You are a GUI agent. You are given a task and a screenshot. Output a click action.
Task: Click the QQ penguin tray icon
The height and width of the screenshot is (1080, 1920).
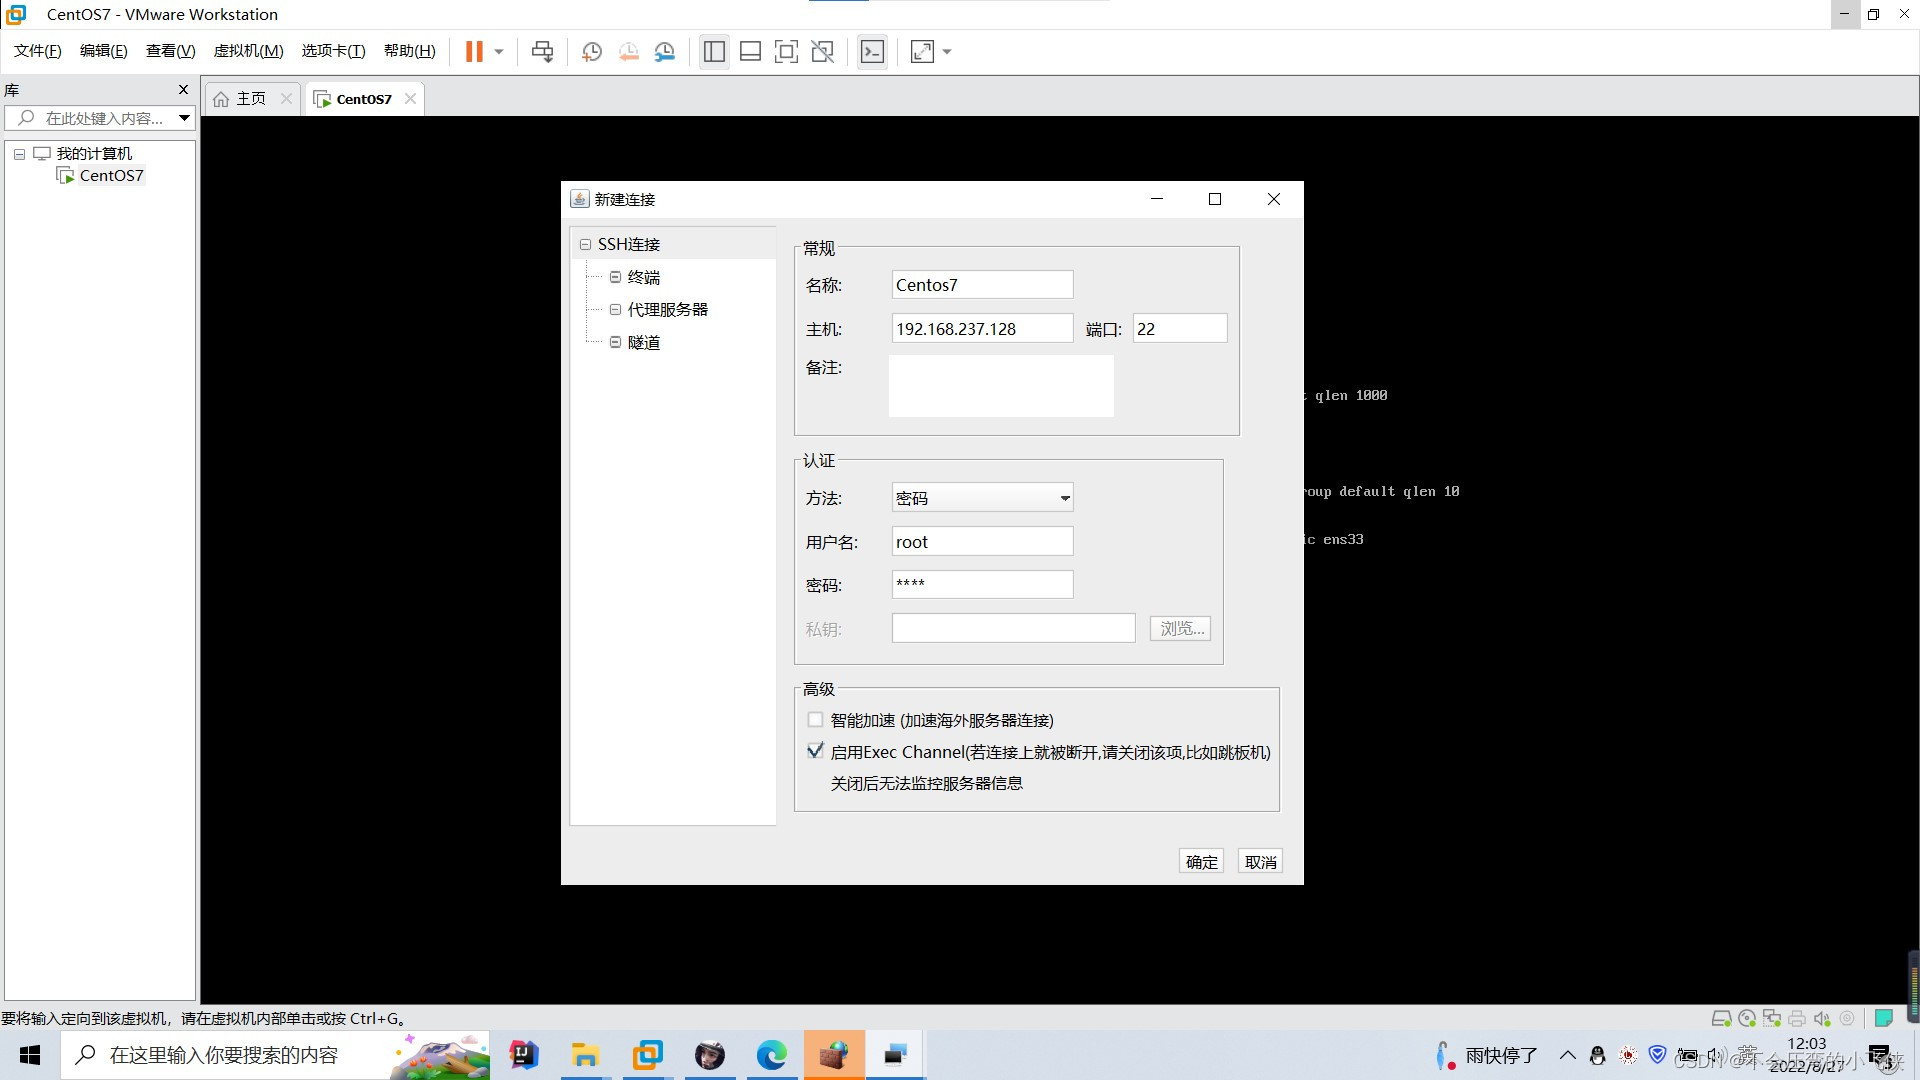pyautogui.click(x=1598, y=1055)
